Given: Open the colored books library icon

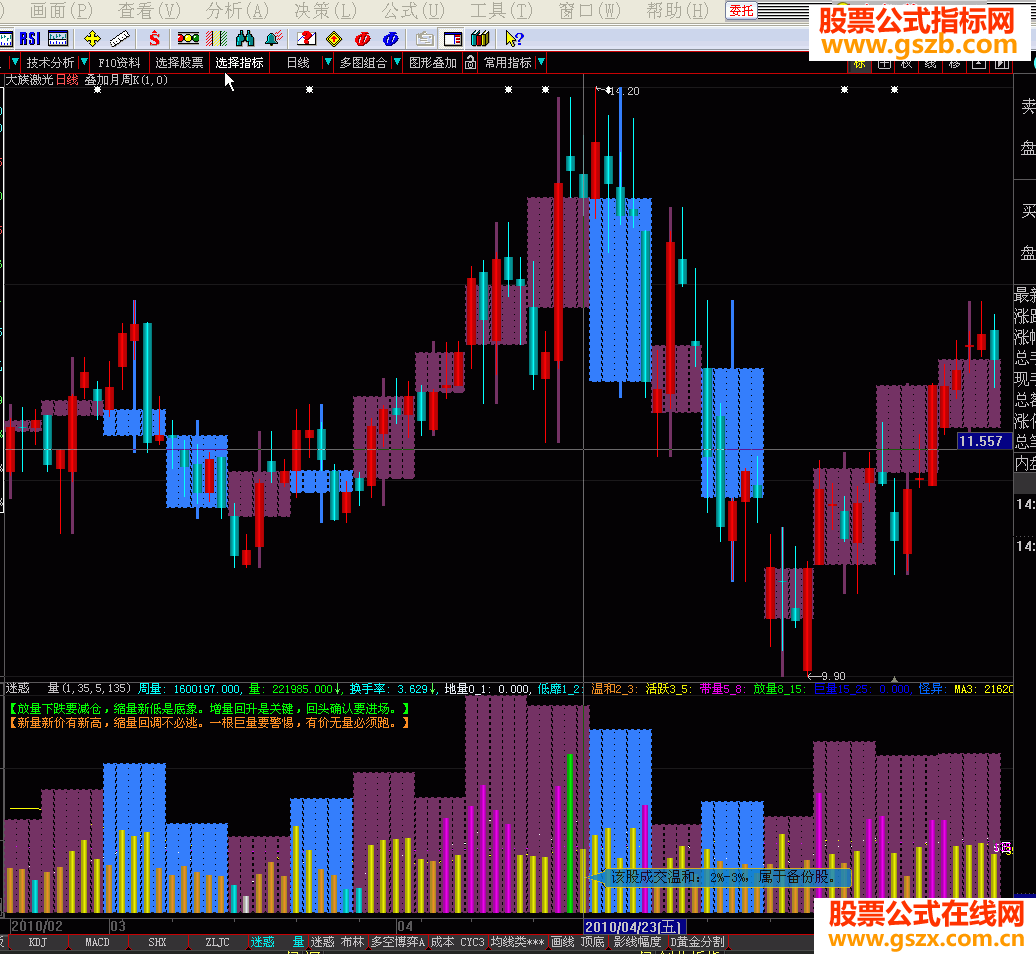Looking at the screenshot, I should point(480,39).
